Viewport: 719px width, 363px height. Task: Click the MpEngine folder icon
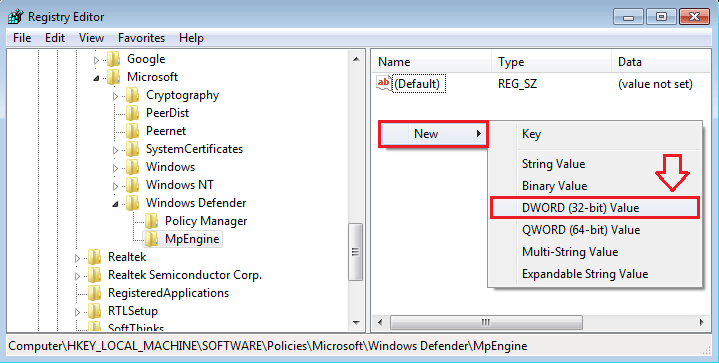[x=151, y=239]
